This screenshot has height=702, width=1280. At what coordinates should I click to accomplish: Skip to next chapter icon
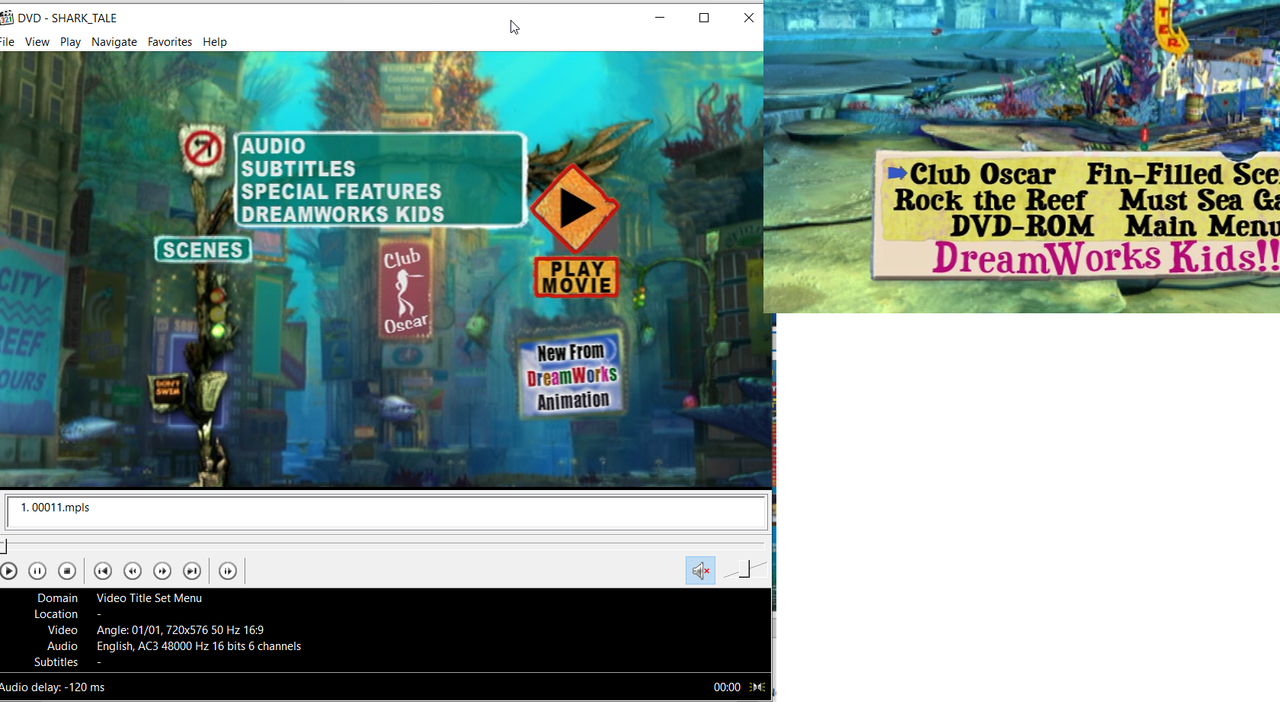tap(192, 571)
